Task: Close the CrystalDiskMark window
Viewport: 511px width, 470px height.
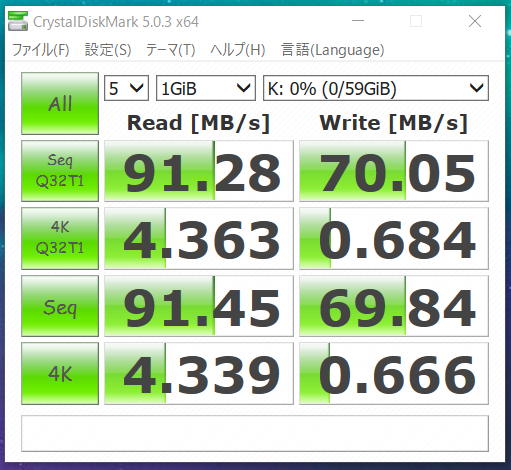Action: tap(475, 21)
